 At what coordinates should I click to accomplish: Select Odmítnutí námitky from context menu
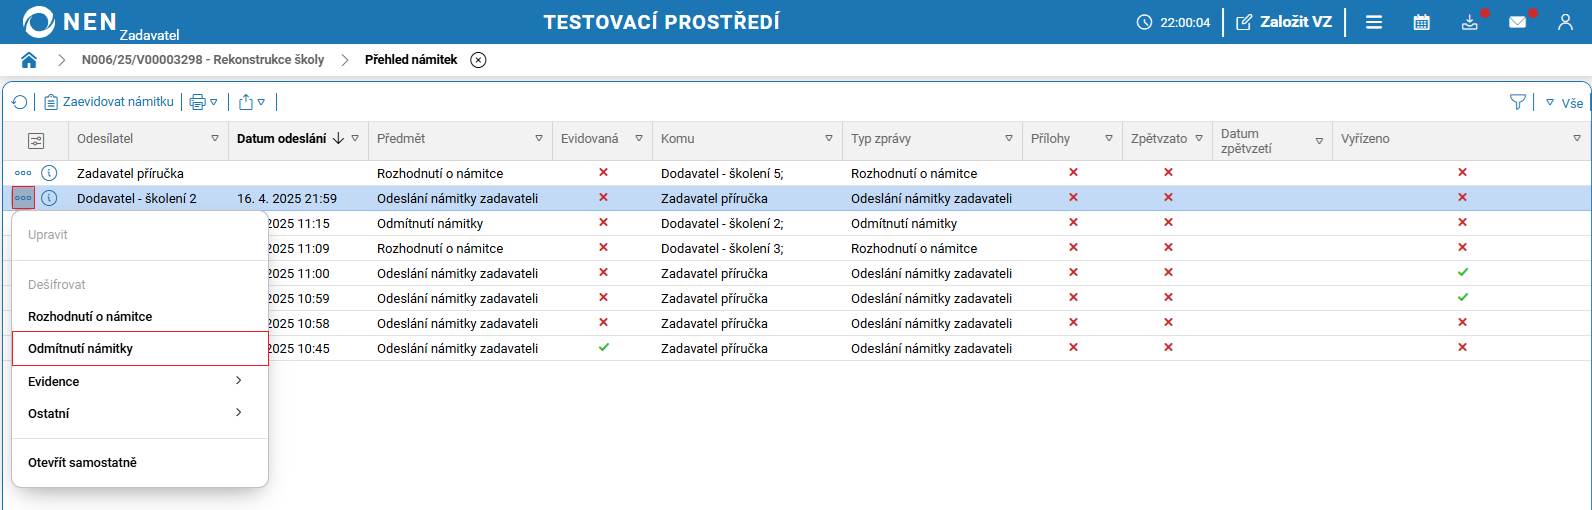(81, 349)
